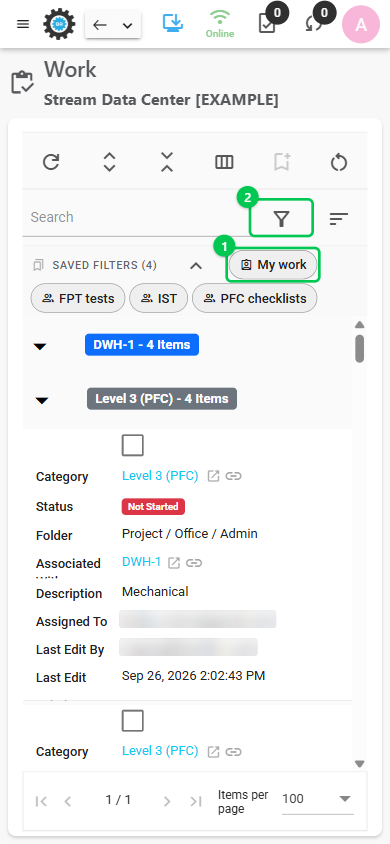390x844 pixels.
Task: Click the scrollbar down arrow
Action: coord(360,764)
